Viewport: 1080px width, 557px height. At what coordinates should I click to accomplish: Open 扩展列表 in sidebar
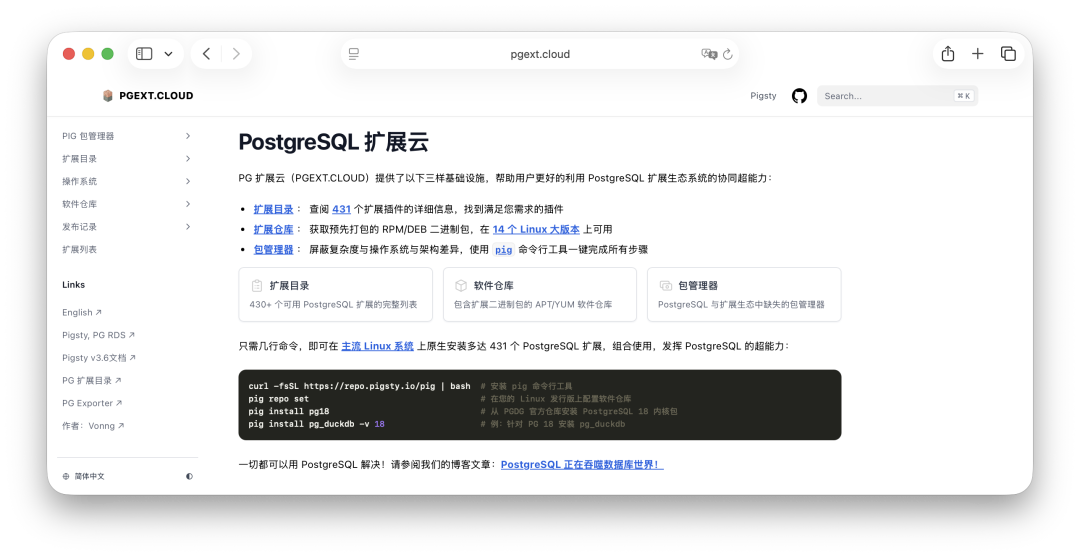pos(79,249)
